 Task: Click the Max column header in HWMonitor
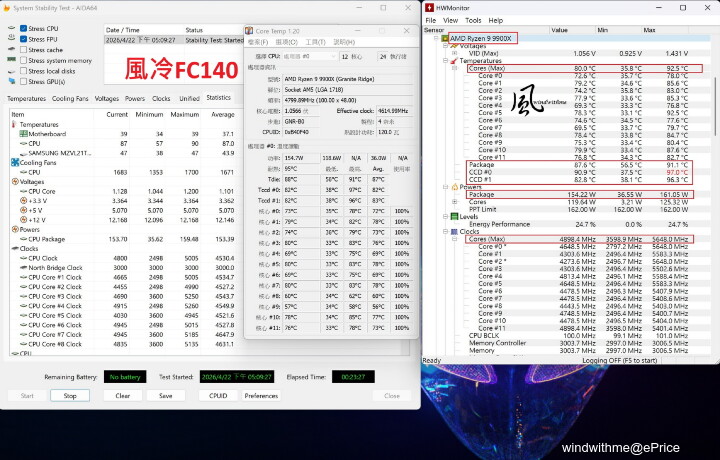pyautogui.click(x=665, y=30)
